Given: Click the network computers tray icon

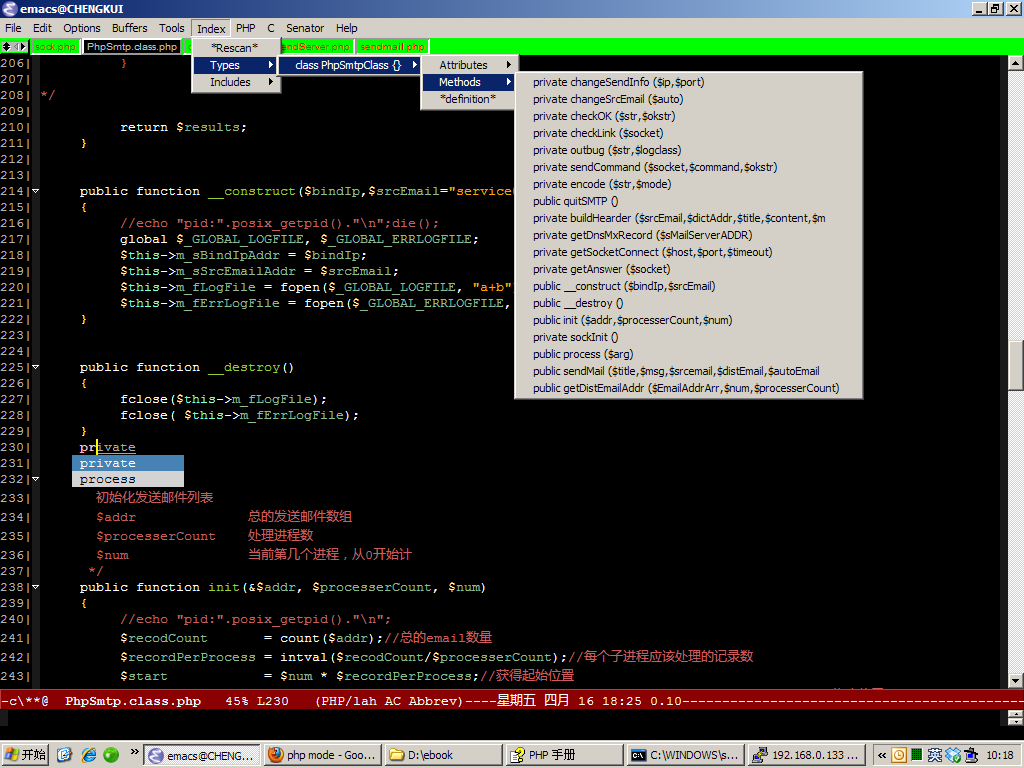Looking at the screenshot, I should [972, 756].
